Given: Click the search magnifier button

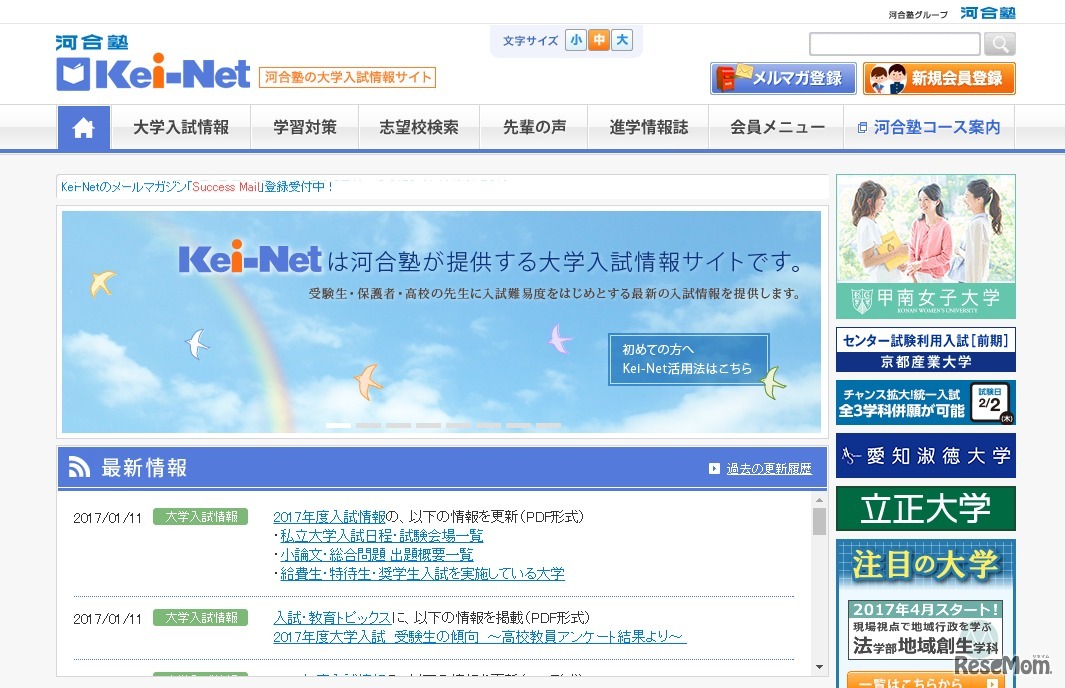Looking at the screenshot, I should tap(999, 44).
